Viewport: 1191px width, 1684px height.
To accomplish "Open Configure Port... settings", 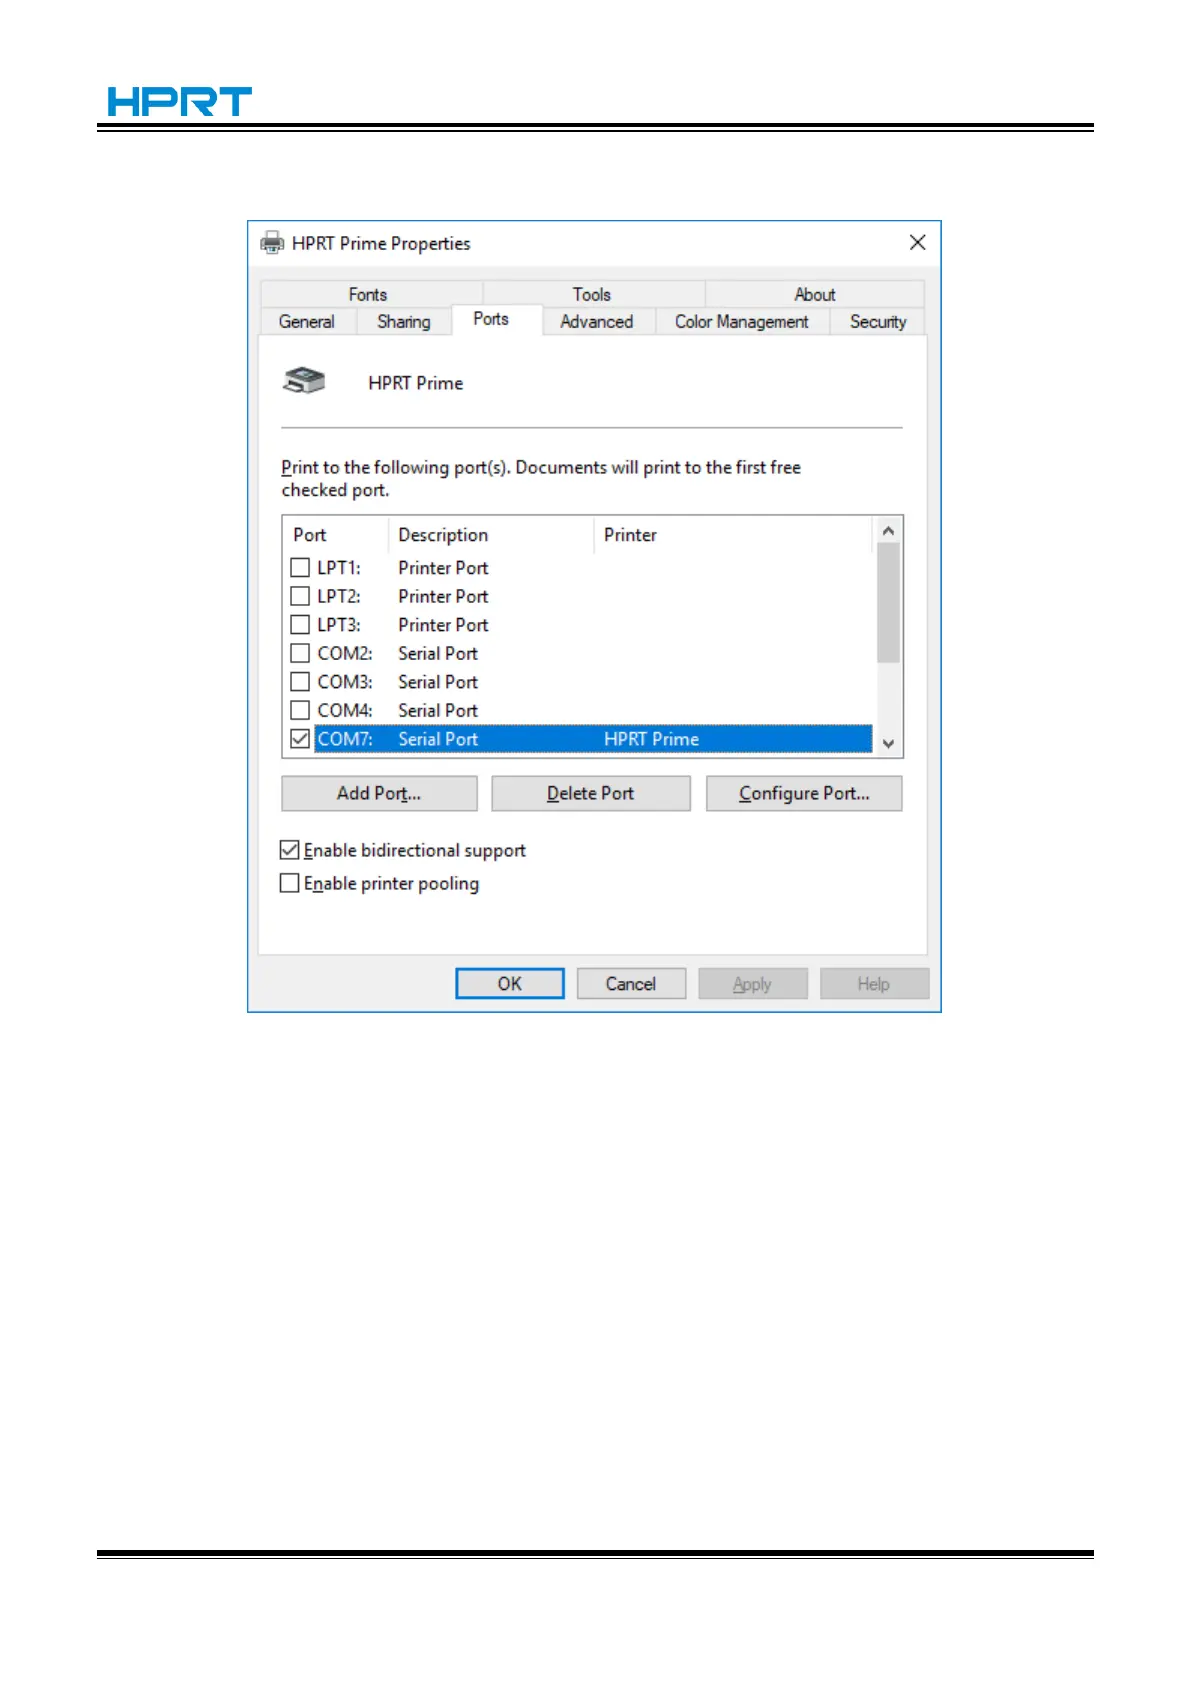I will (804, 793).
